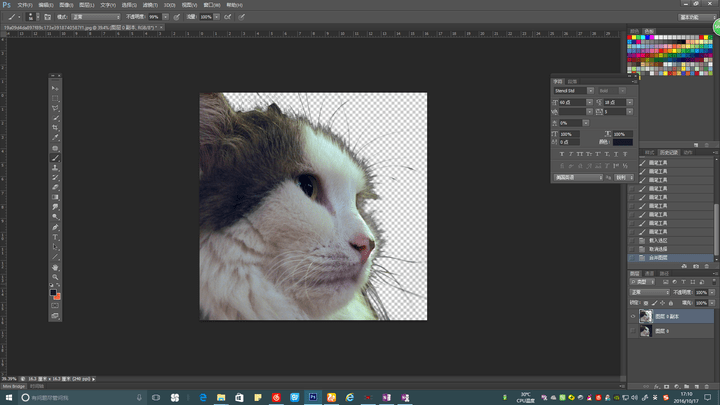Open Photoshop from the Windows taskbar

pos(315,397)
